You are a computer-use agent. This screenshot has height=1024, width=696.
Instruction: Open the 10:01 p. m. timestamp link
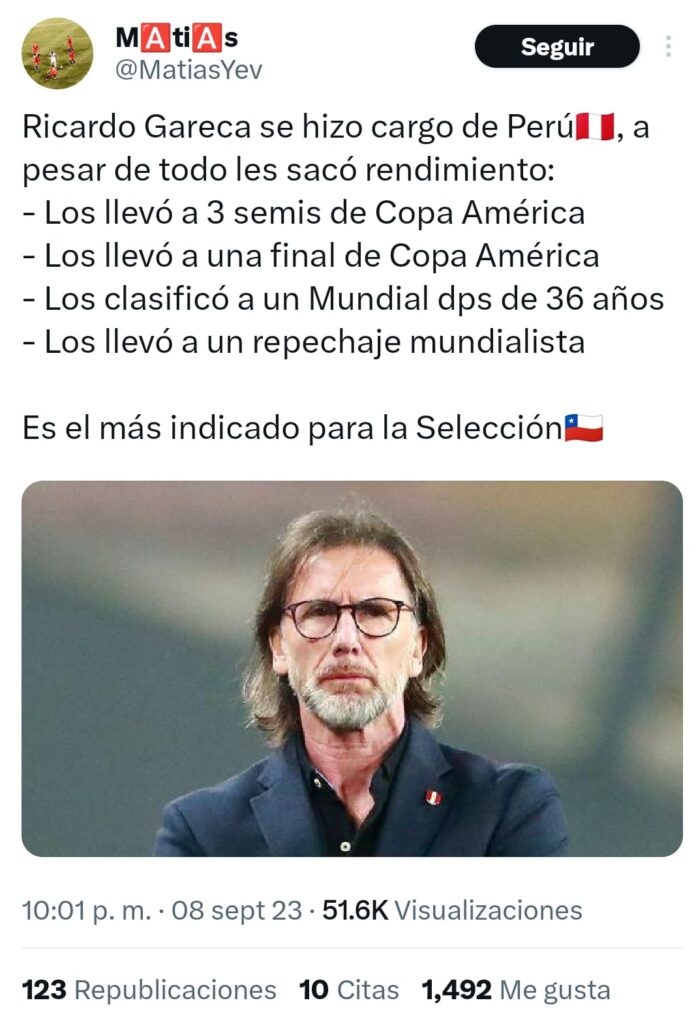[x=86, y=910]
